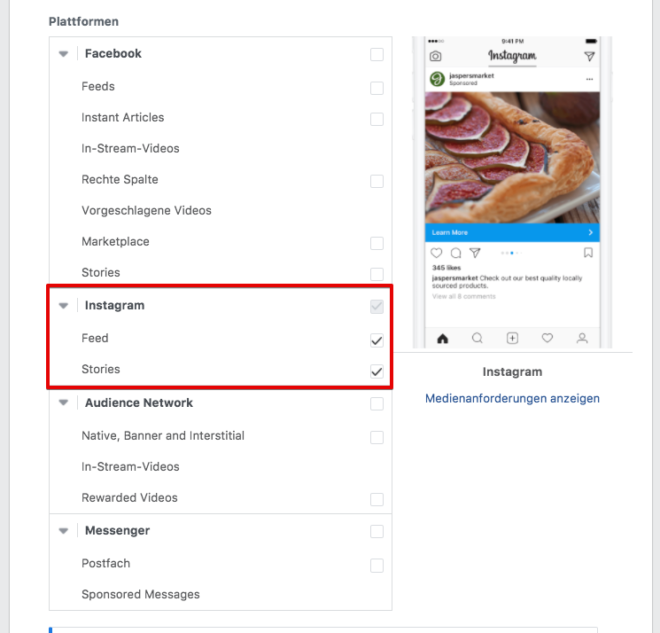Click the search magnifier in preview bottom bar
The image size is (660, 633).
click(x=477, y=338)
